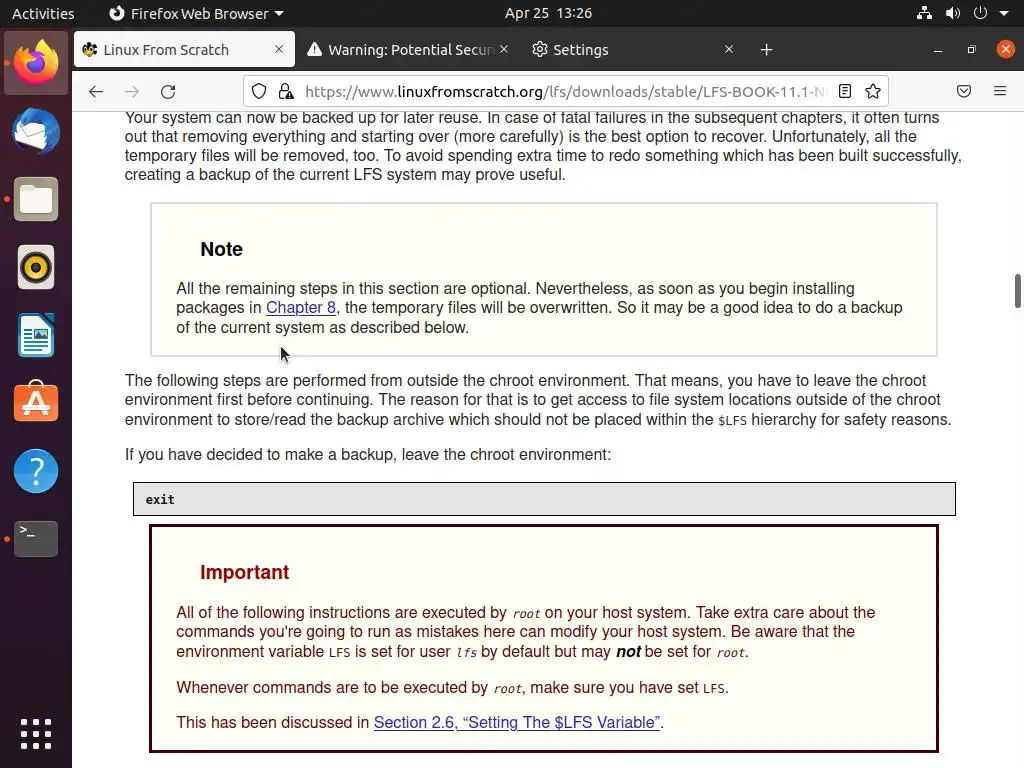This screenshot has width=1024, height=768.
Task: Open Terminal from the dock
Action: point(36,539)
